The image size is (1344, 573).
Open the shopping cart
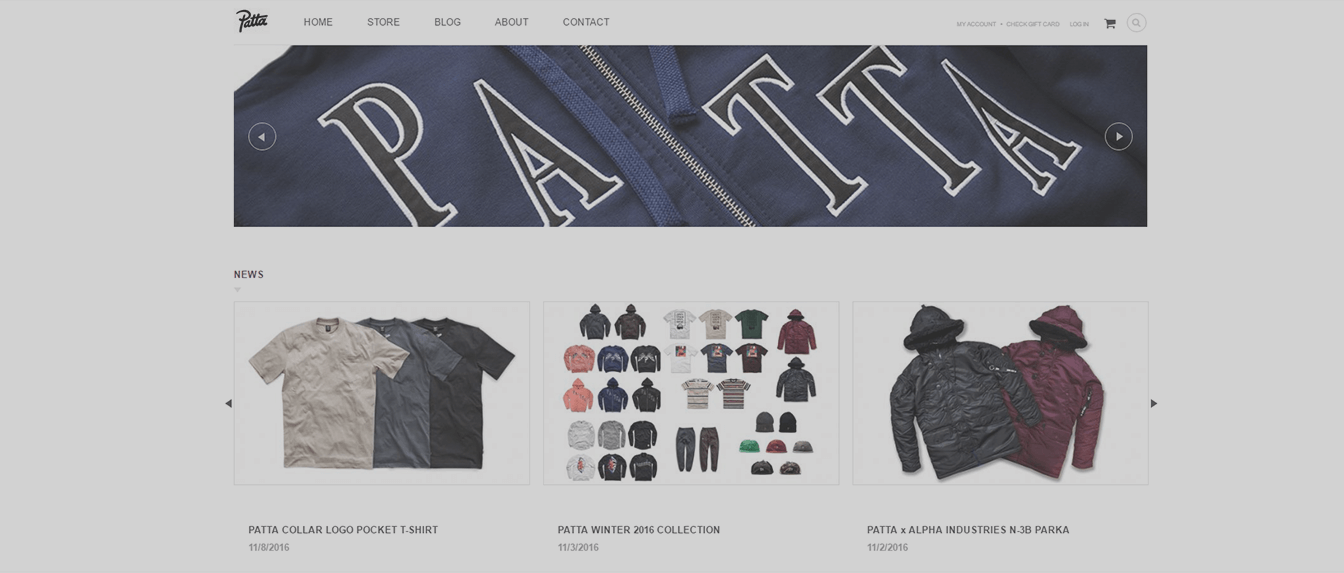coord(1109,23)
